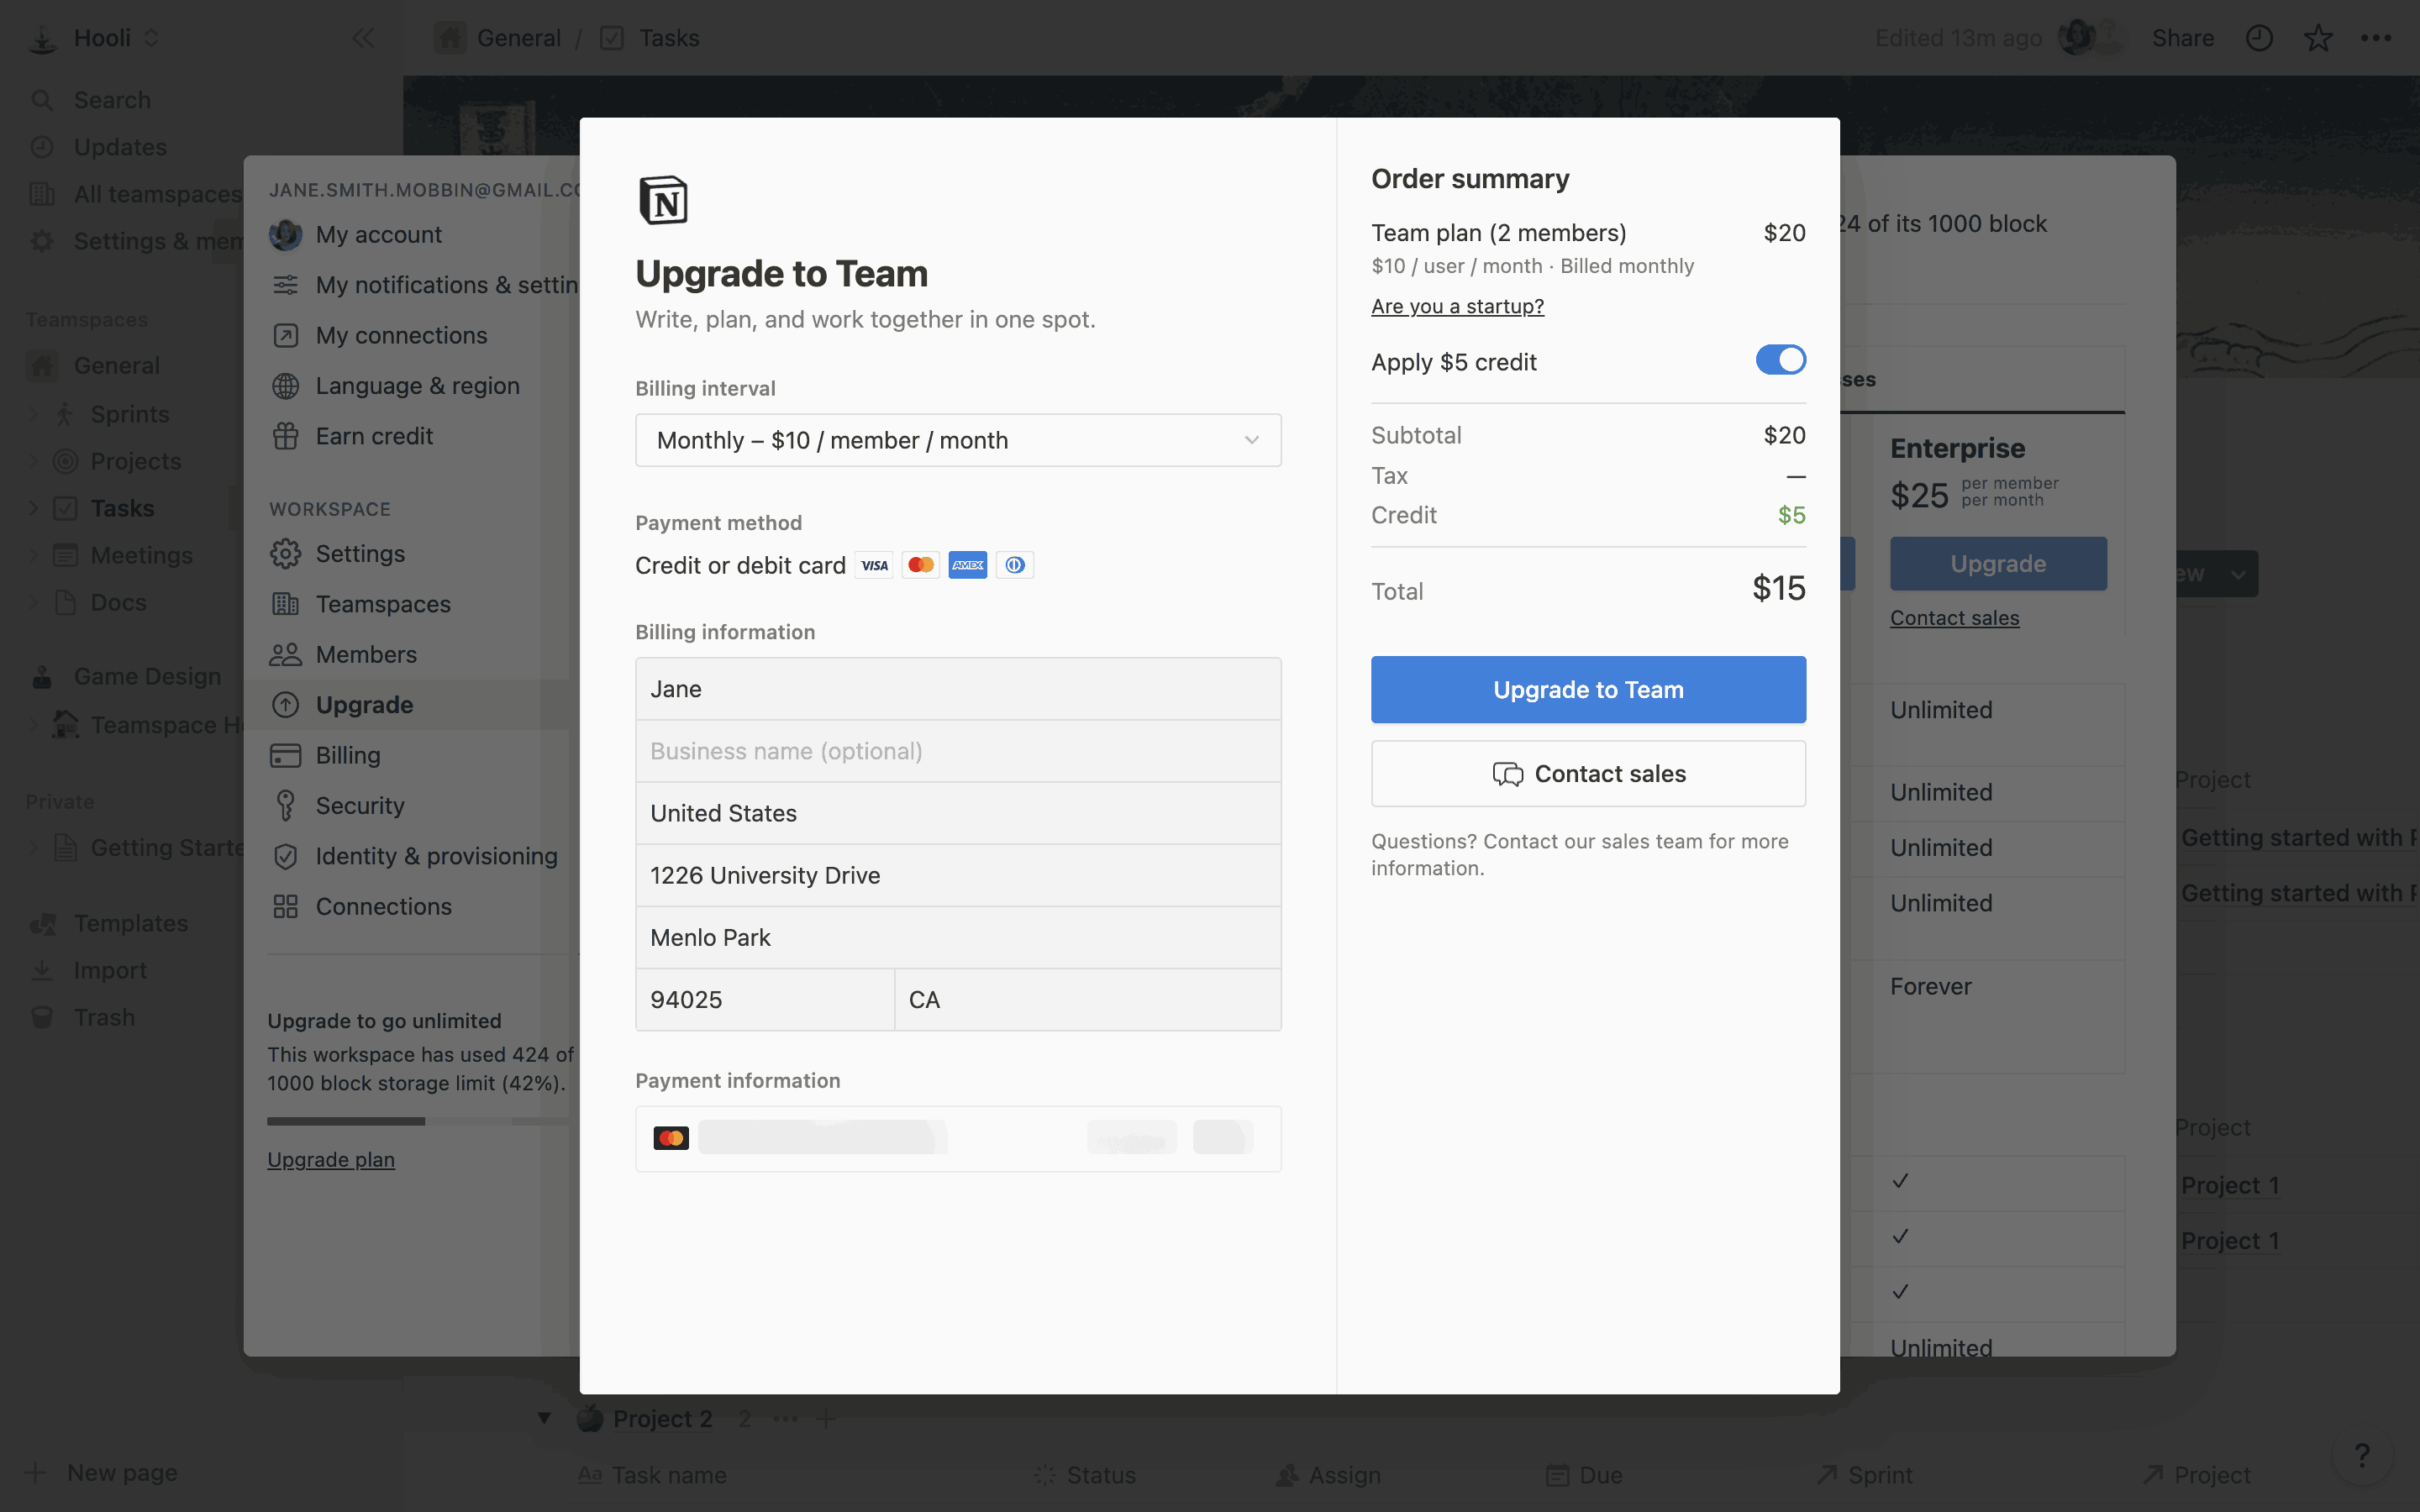Click the Teamspaces building icon in settings
The height and width of the screenshot is (1512, 2420).
285,604
